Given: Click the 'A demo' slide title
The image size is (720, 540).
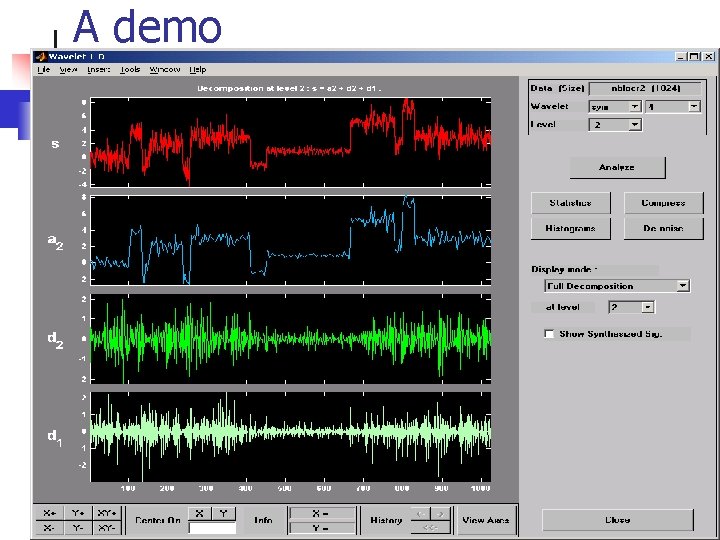Looking at the screenshot, I should point(147,27).
